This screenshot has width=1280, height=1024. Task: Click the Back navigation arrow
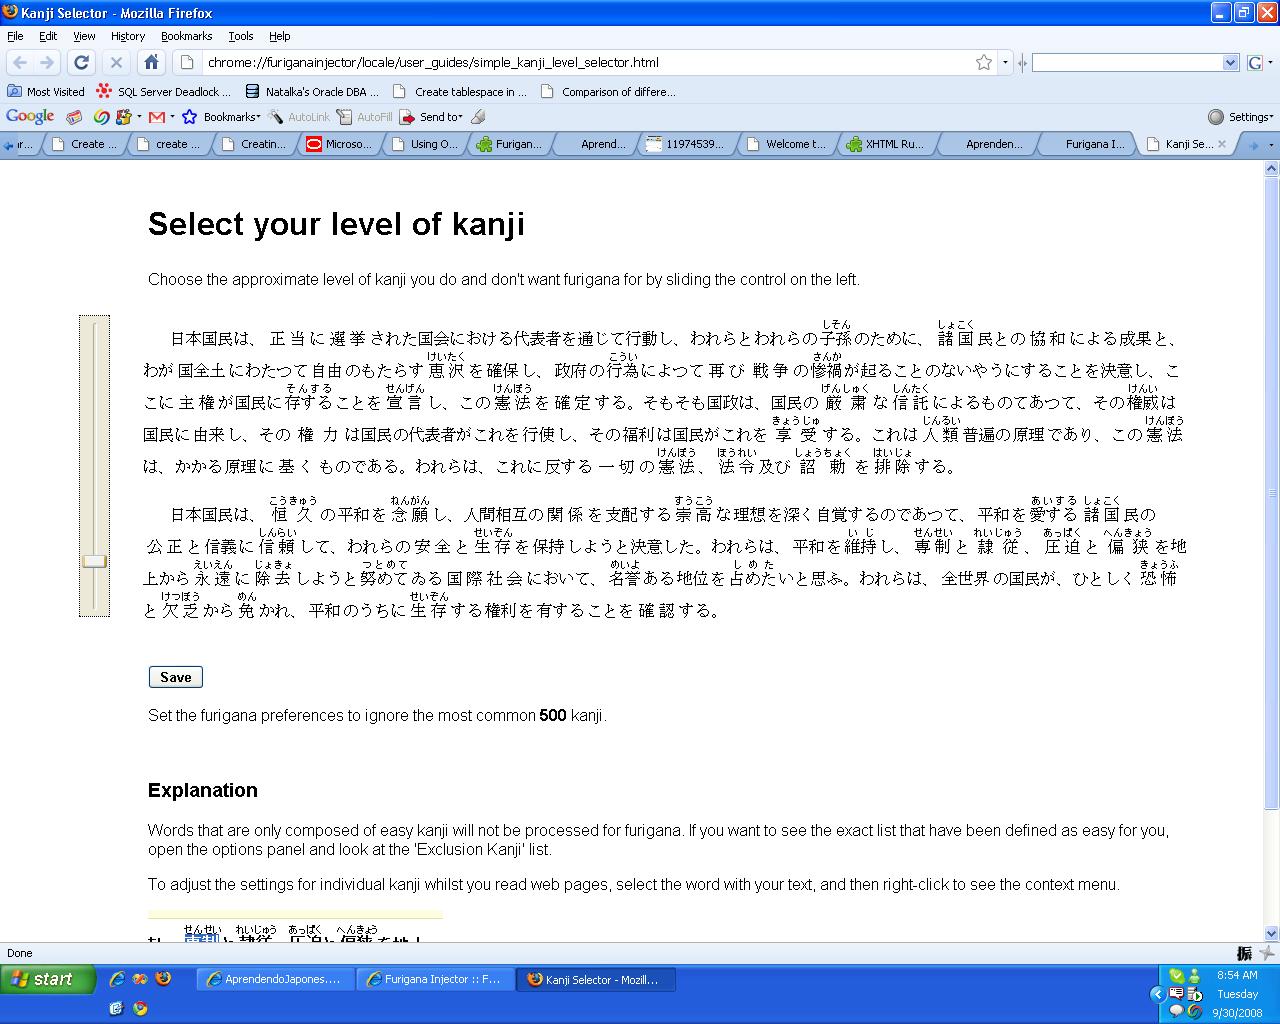point(19,62)
